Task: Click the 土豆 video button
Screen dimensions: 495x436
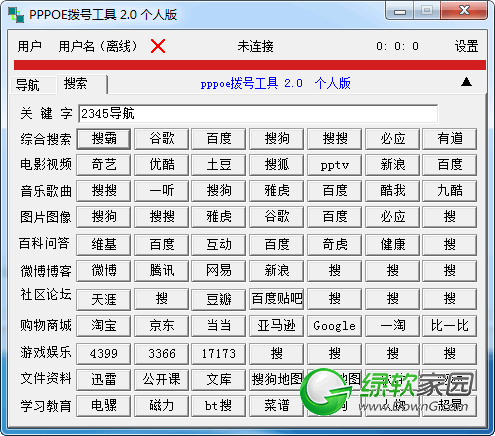Action: coord(219,165)
